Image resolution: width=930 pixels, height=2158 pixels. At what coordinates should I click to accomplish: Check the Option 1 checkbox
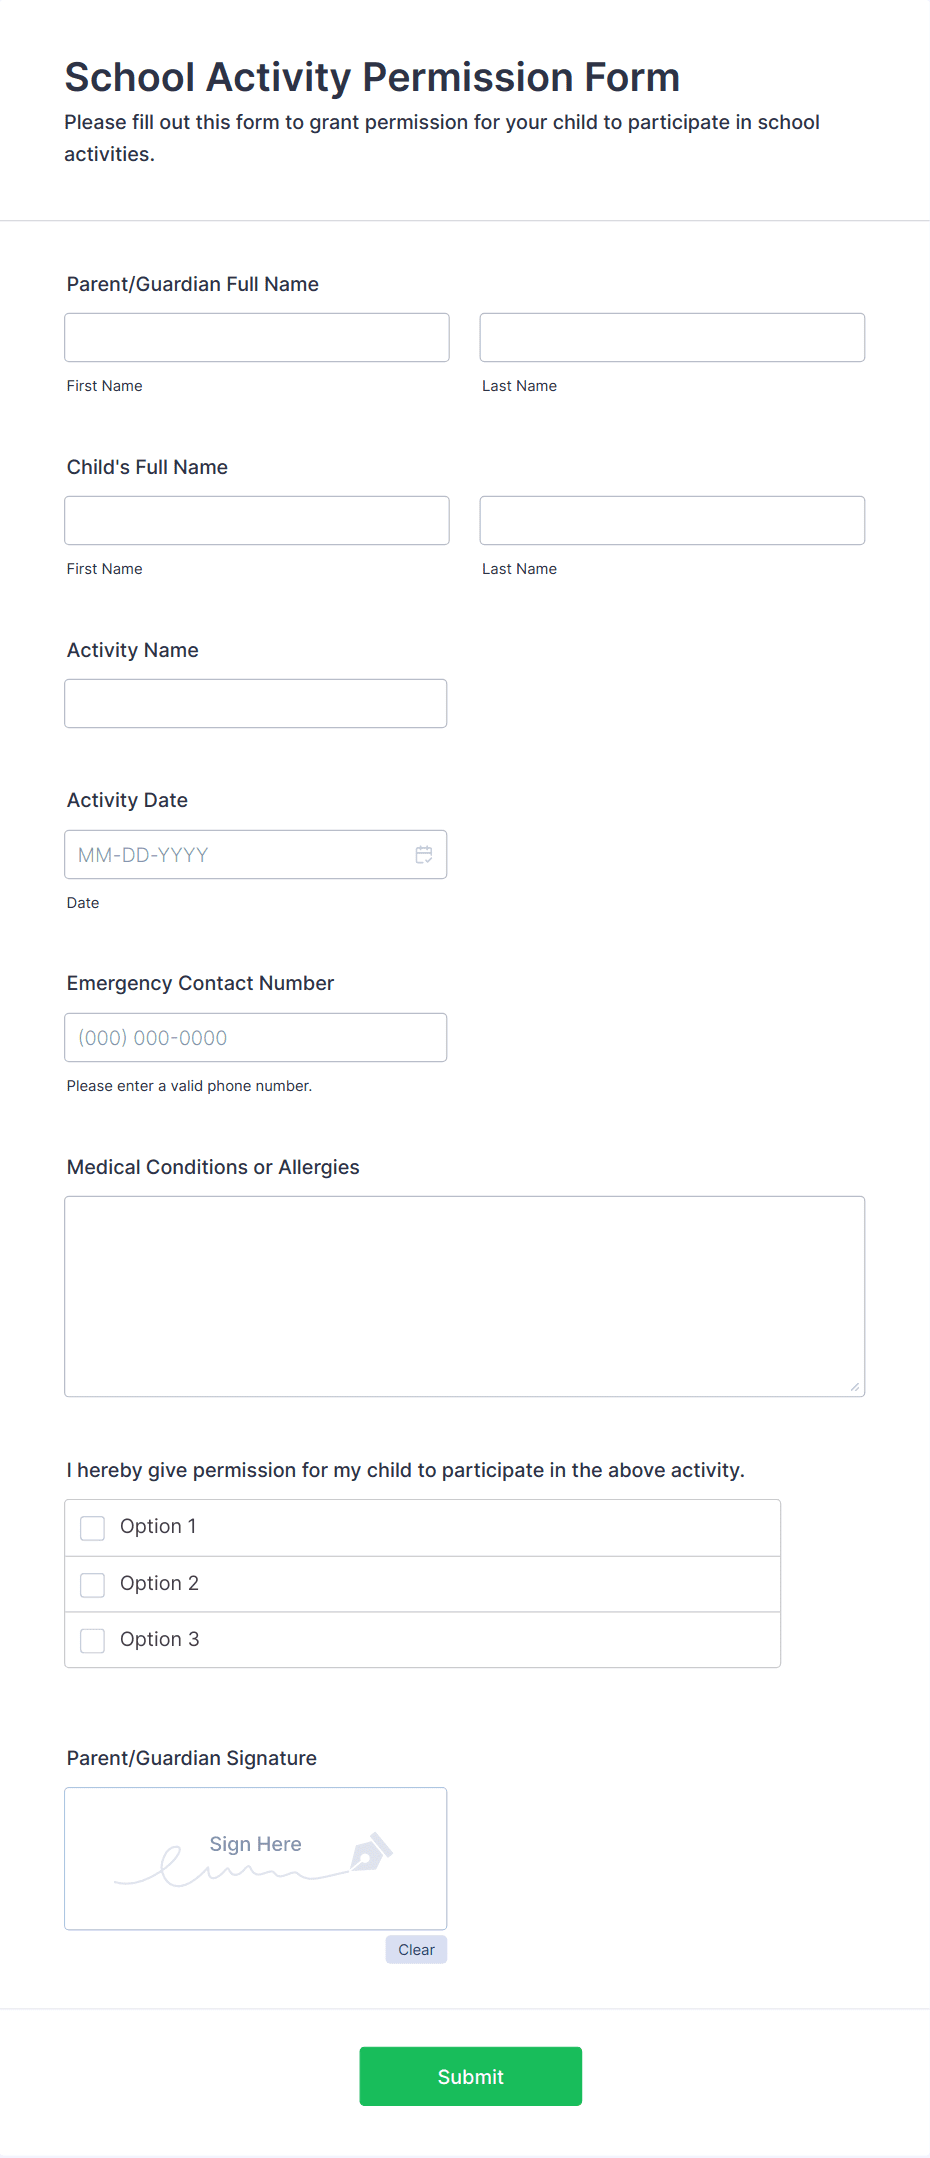(x=92, y=1528)
